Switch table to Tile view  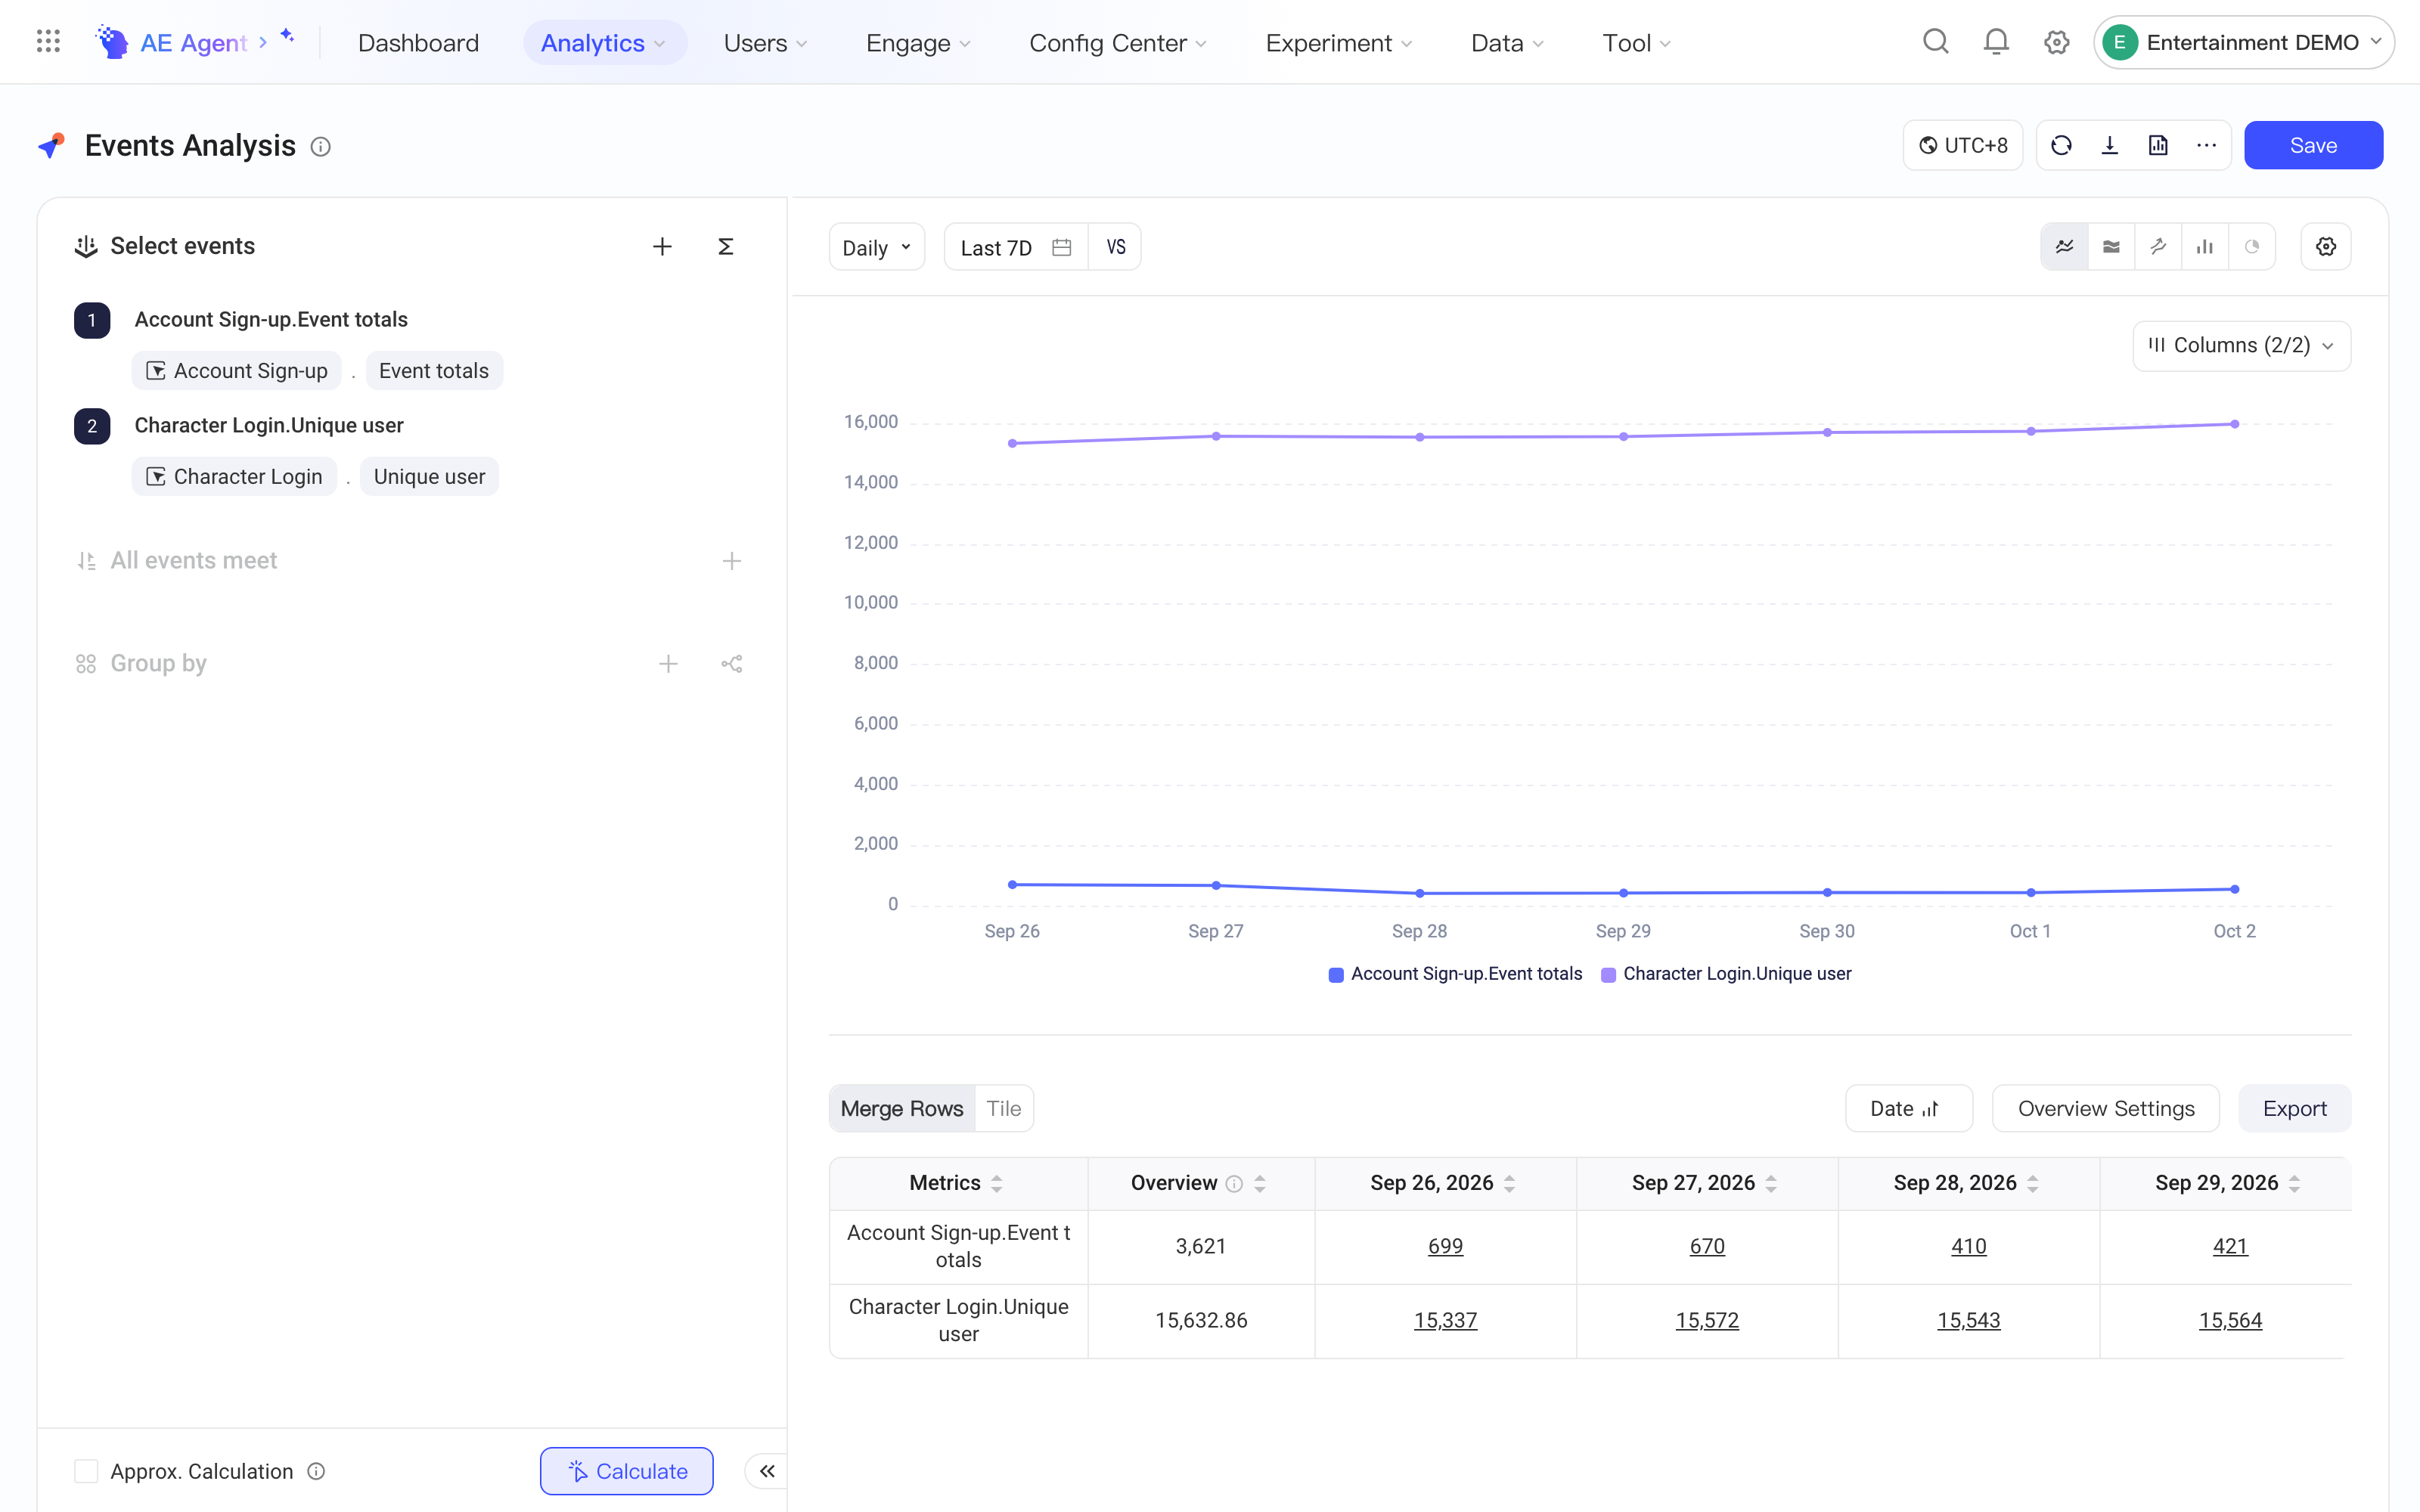click(1003, 1109)
